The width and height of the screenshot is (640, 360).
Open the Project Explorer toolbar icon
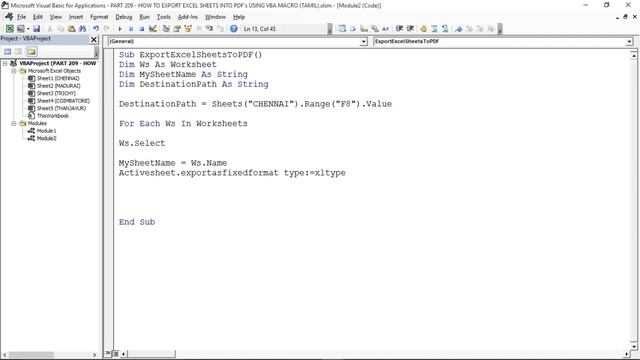[x=166, y=29]
